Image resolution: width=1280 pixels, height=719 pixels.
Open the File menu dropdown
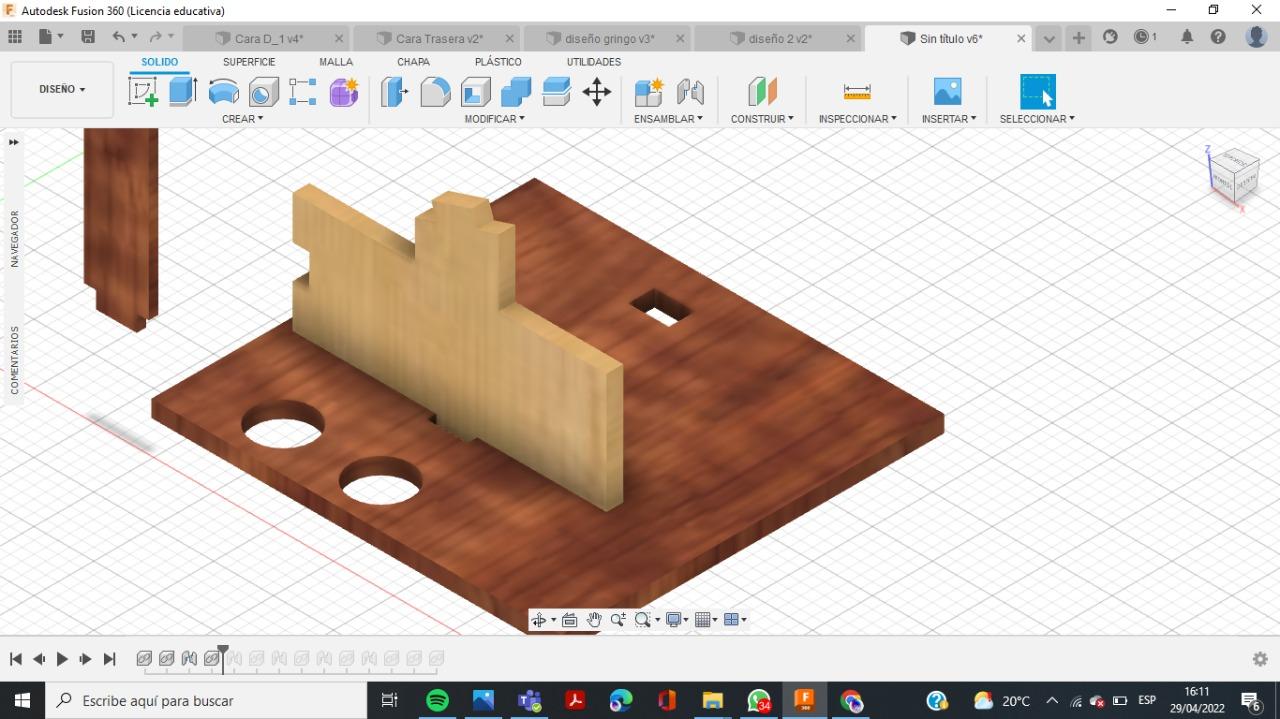click(50, 37)
